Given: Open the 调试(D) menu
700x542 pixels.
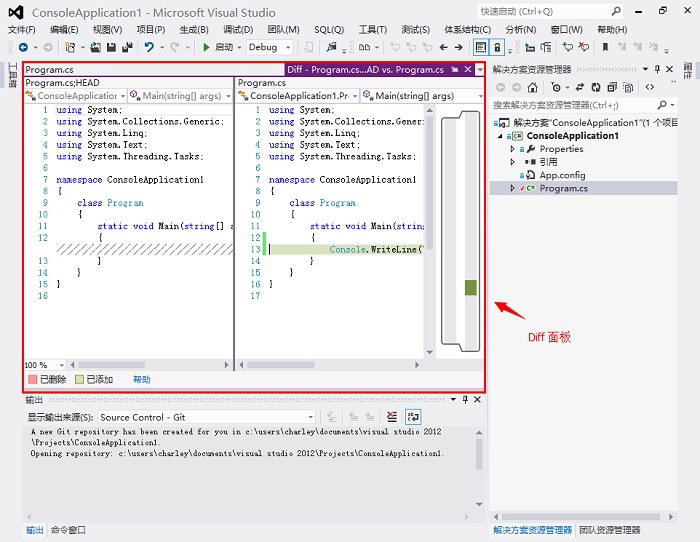Looking at the screenshot, I should [238, 29].
